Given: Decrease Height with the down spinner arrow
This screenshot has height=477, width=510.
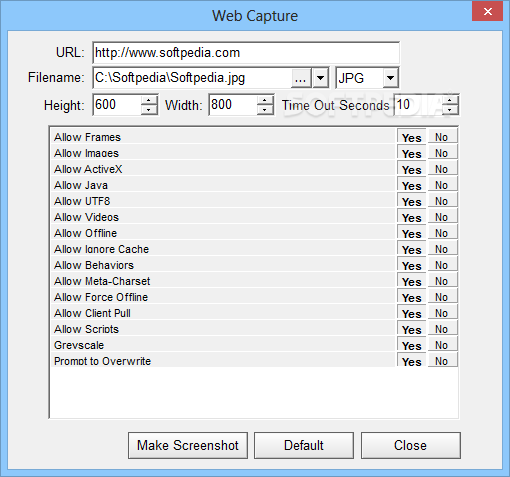Looking at the screenshot, I should coord(149,110).
